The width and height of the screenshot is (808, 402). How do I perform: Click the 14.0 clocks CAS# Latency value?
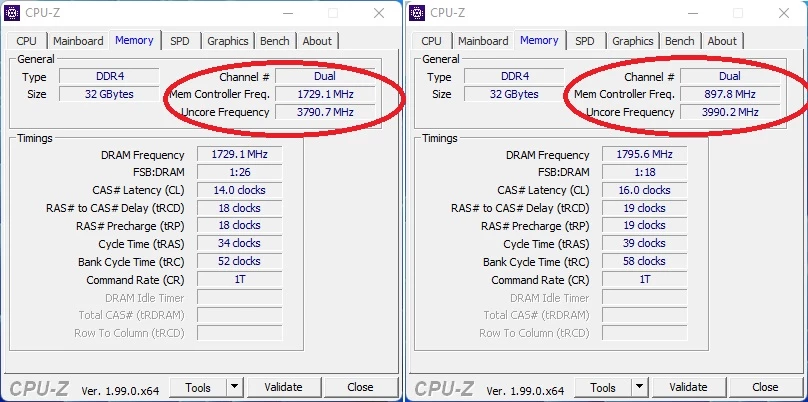tap(240, 190)
